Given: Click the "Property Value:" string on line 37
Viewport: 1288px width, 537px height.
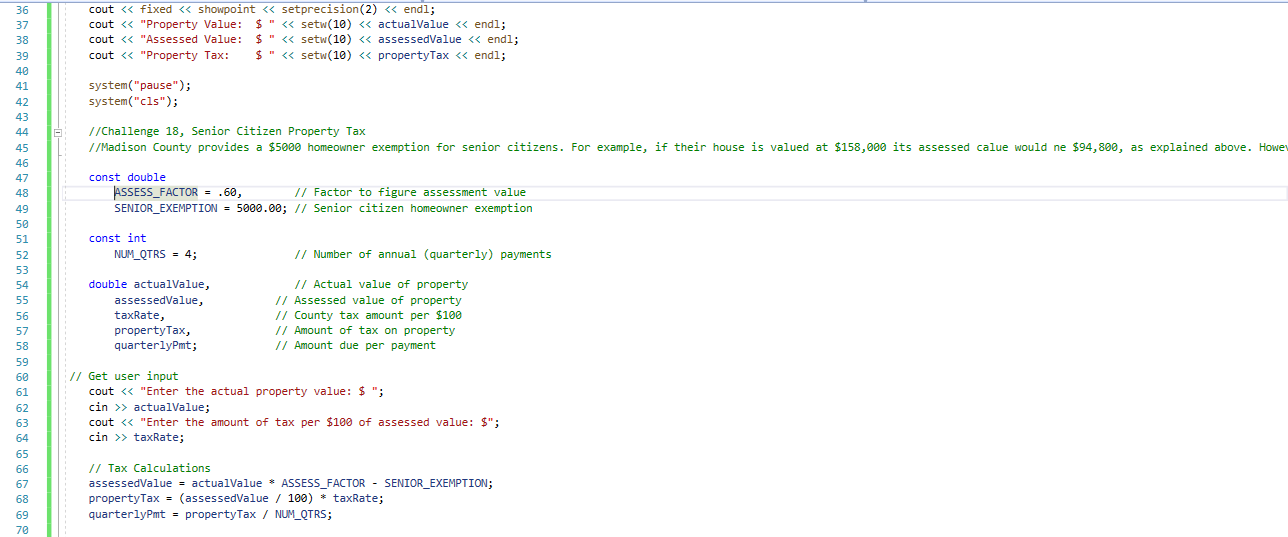Looking at the screenshot, I should click(208, 24).
